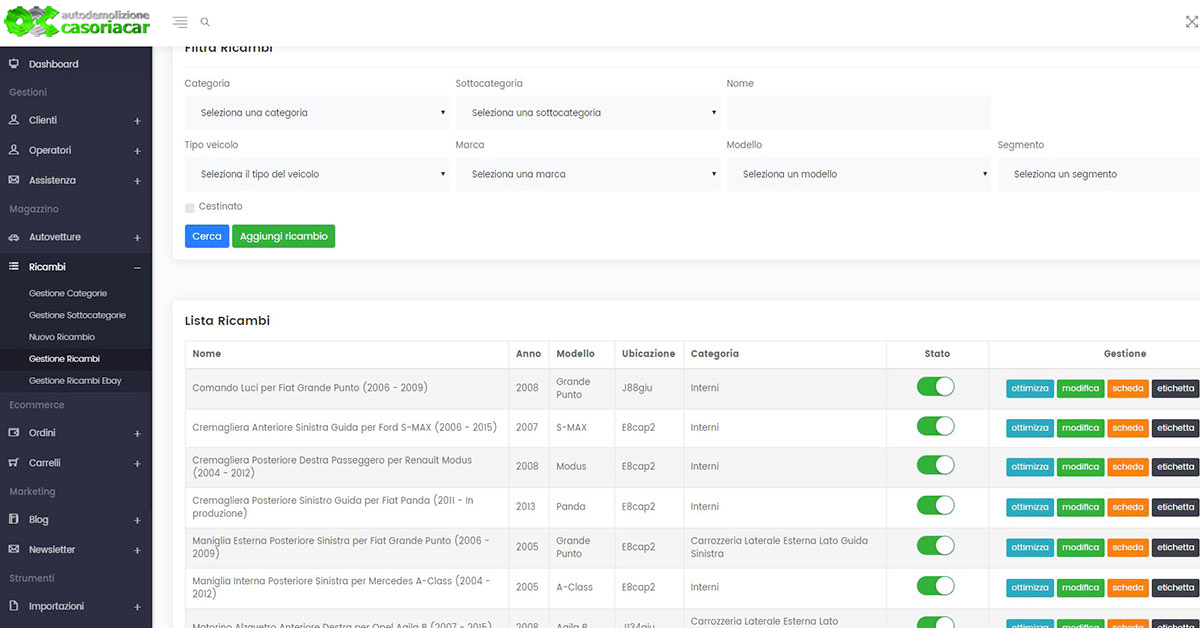1200x628 pixels.
Task: Open Gestione Sottocategorie menu item
Action: 77,315
